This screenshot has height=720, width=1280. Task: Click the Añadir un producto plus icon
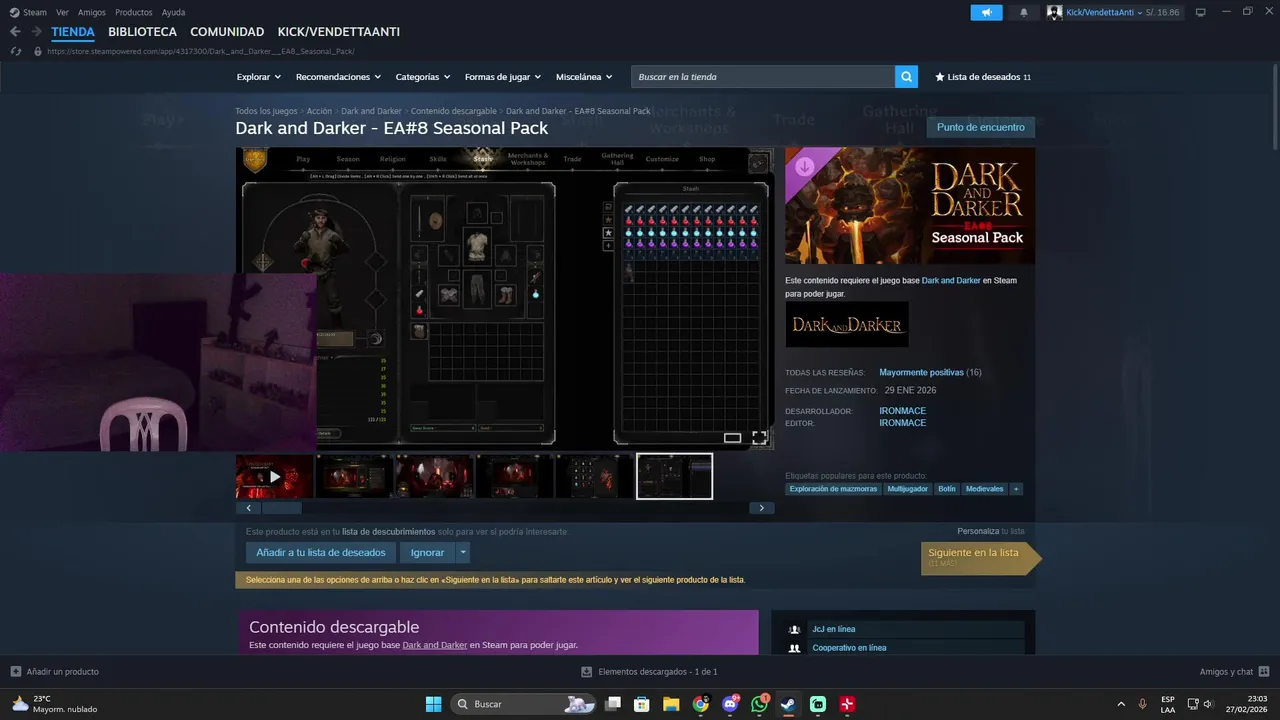coord(15,672)
